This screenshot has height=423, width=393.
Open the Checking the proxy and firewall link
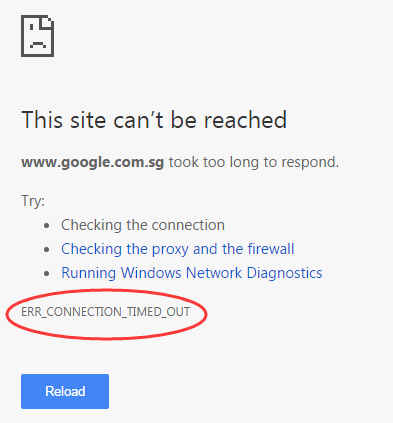pos(178,249)
